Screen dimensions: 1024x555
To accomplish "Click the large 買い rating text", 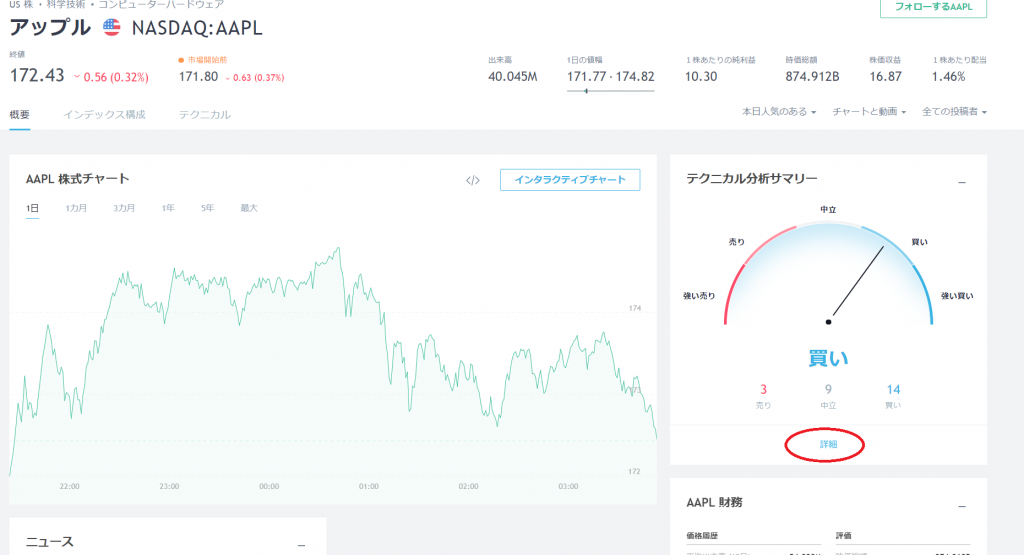I will [x=828, y=358].
